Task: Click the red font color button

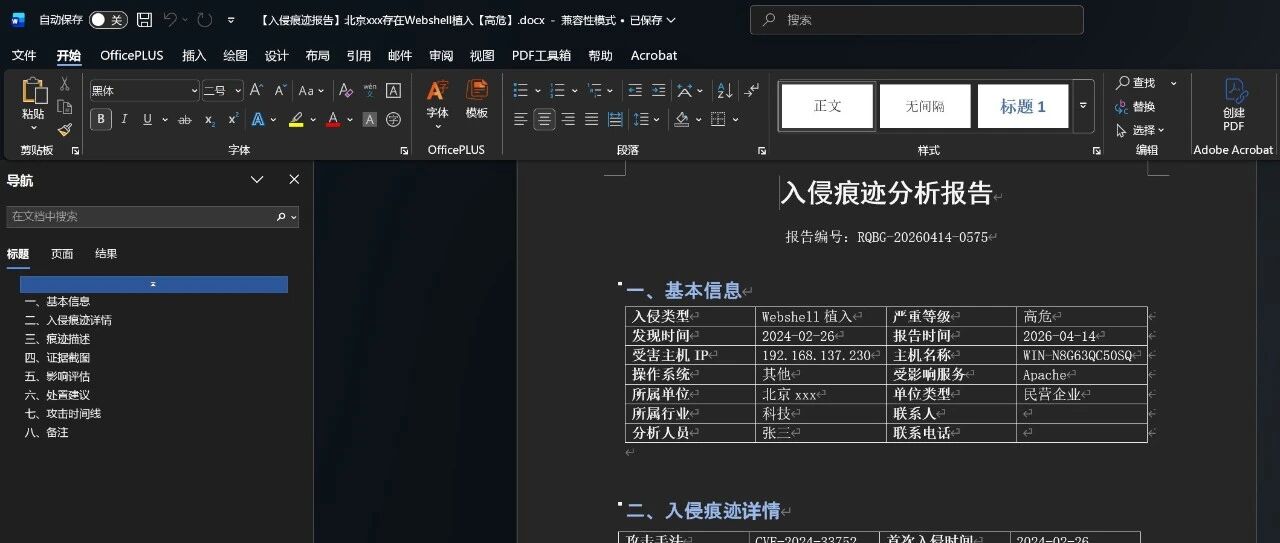Action: pos(333,120)
